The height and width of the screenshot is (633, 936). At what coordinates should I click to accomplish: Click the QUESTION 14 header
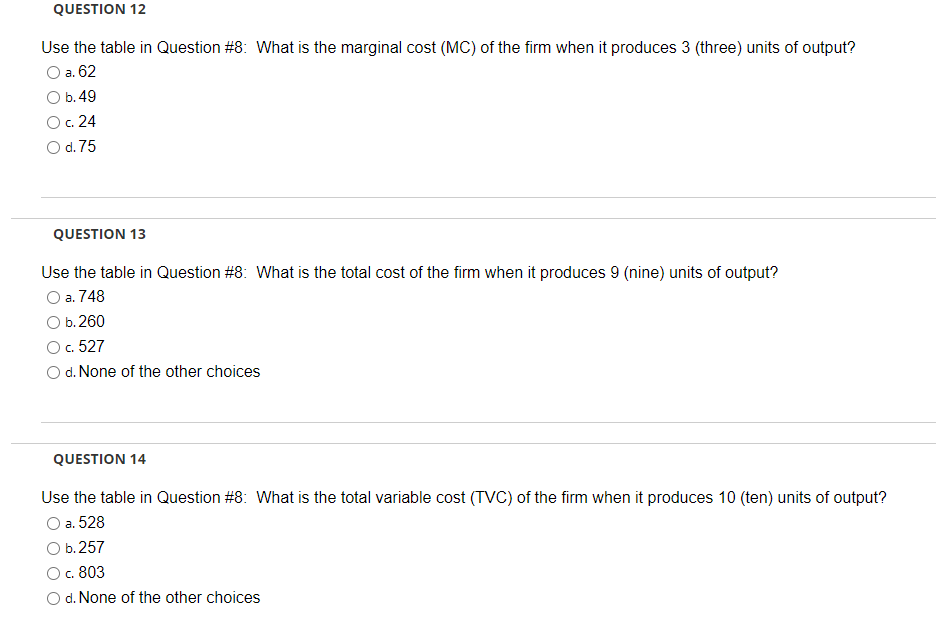99,459
